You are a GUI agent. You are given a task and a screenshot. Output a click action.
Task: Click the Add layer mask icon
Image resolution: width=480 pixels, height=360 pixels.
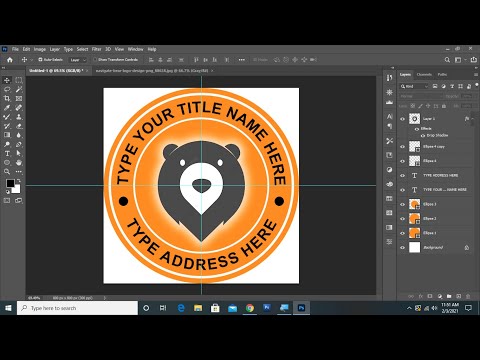pyautogui.click(x=430, y=296)
